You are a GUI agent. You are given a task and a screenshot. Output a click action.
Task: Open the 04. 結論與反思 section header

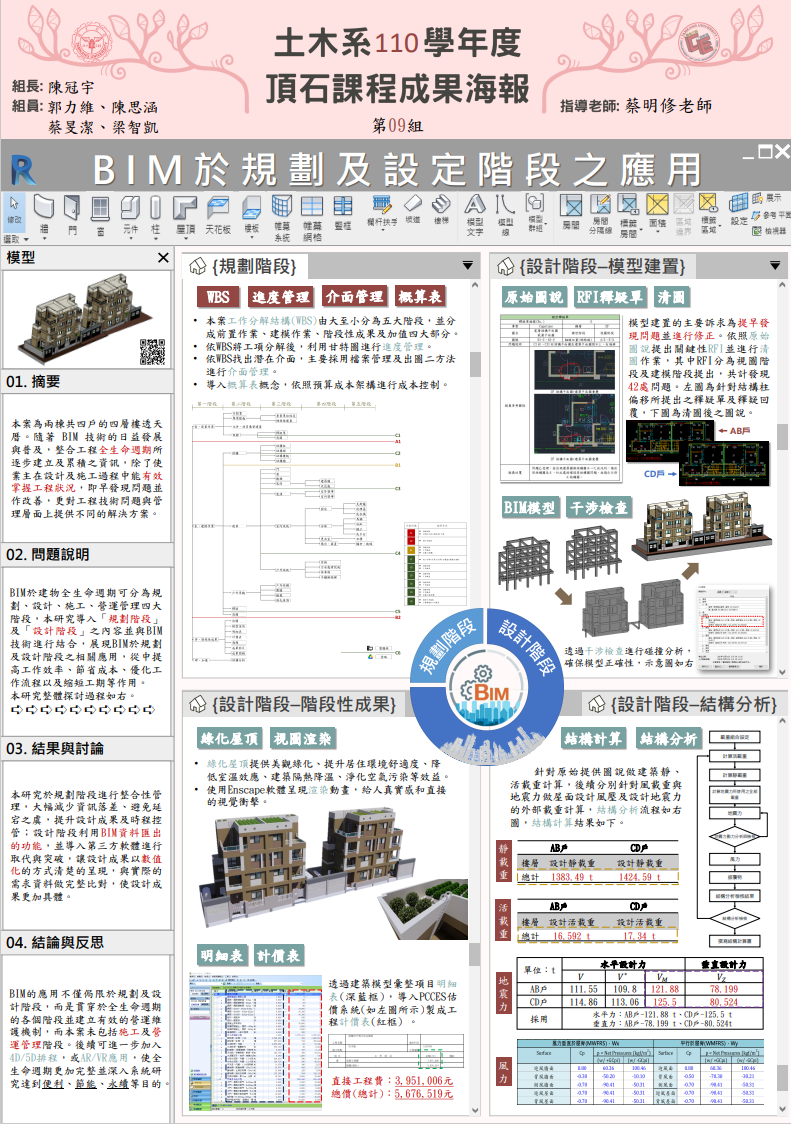[x=87, y=942]
